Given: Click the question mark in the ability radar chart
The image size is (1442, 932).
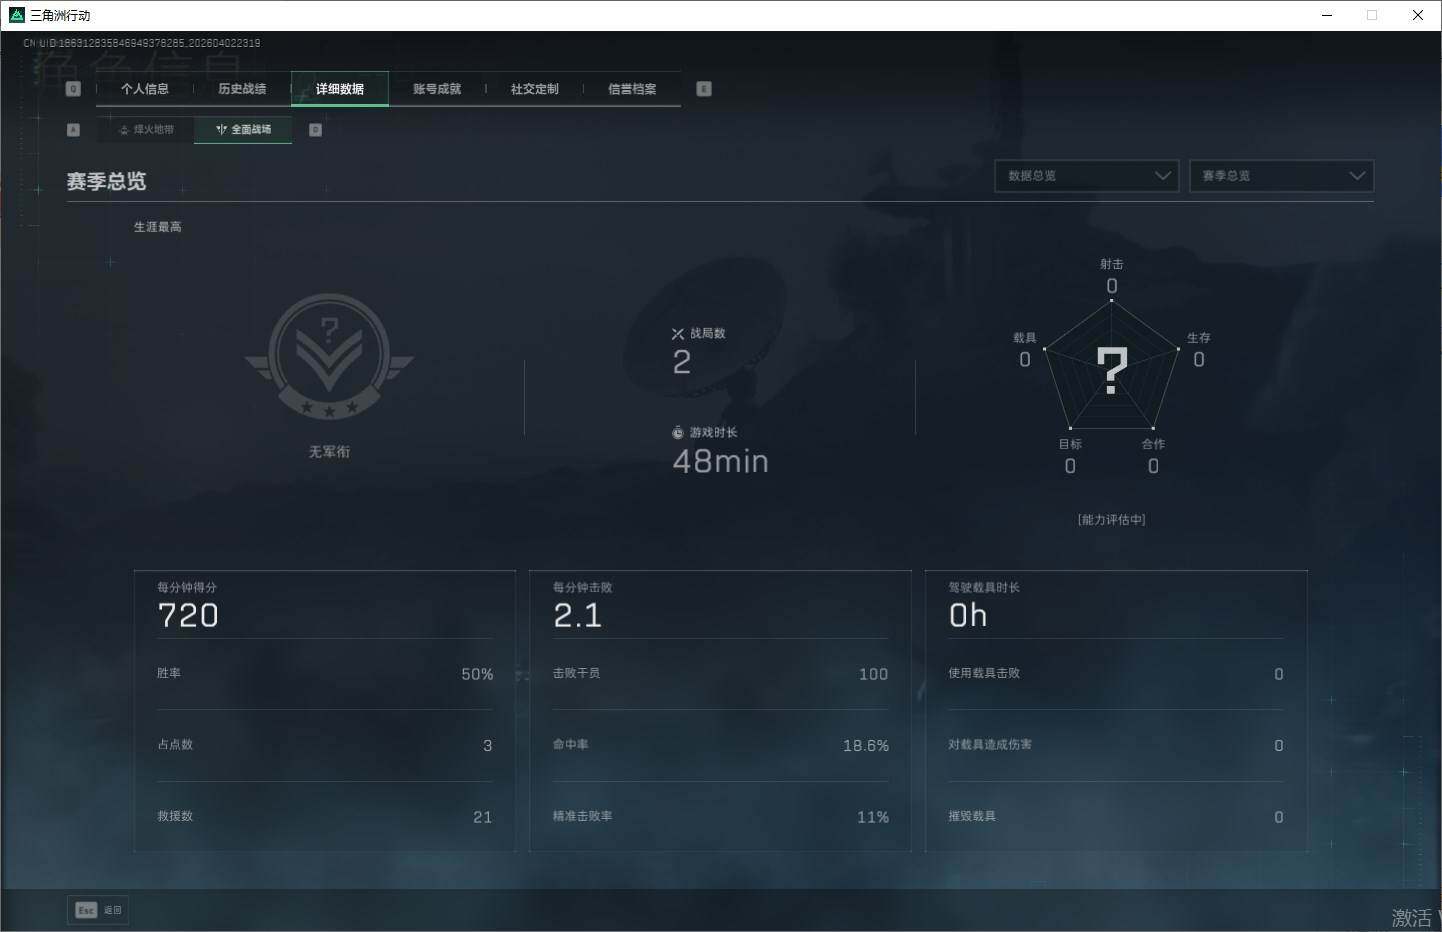Looking at the screenshot, I should [x=1112, y=370].
